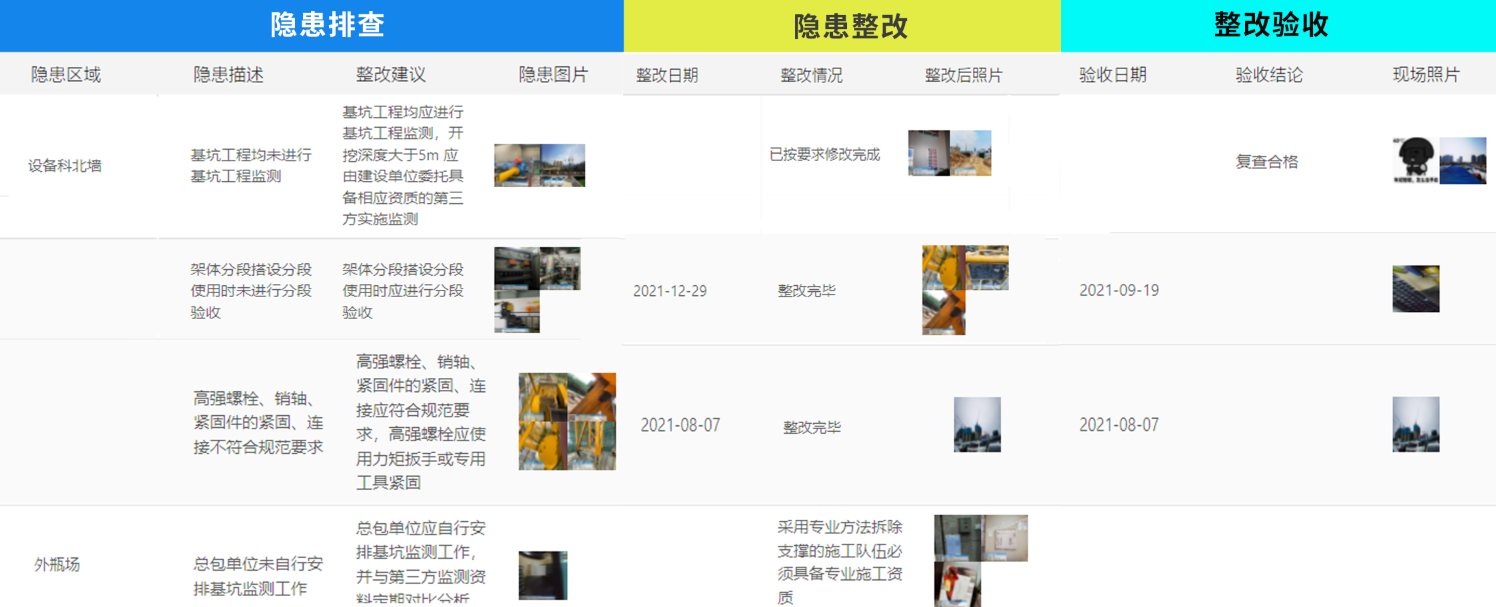Open the black camera site photo thumbnail
The image size is (1496, 607).
1415,160
